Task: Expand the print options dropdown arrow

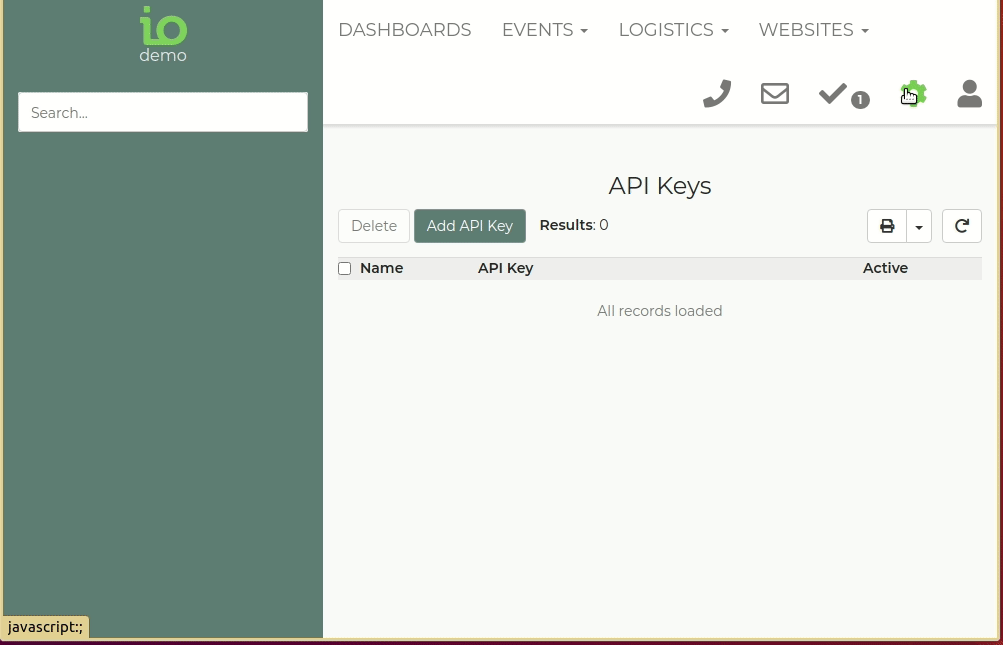Action: [x=918, y=225]
